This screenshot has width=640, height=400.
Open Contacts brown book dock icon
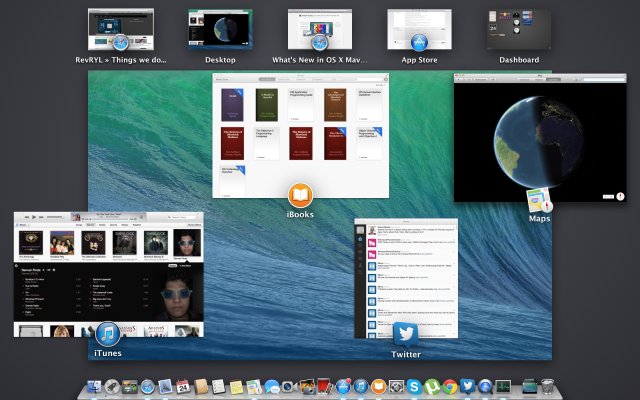(x=200, y=386)
